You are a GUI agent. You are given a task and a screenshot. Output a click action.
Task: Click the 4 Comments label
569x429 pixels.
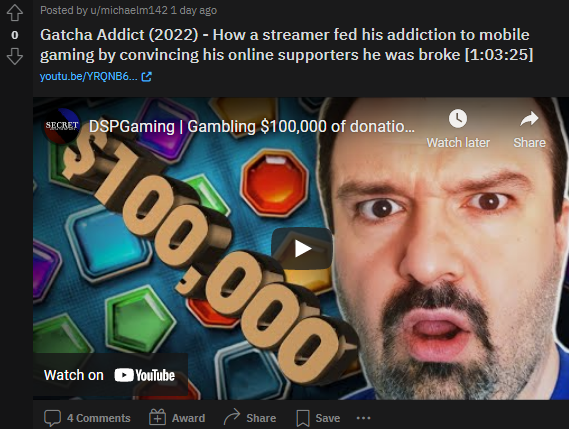click(x=99, y=418)
